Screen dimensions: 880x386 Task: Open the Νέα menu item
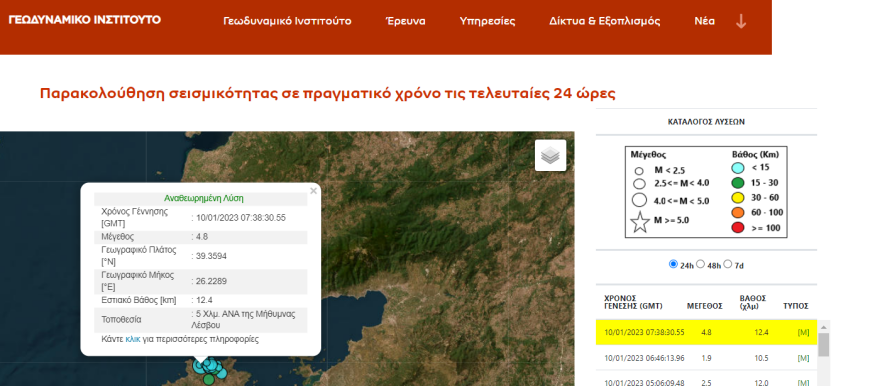click(704, 21)
